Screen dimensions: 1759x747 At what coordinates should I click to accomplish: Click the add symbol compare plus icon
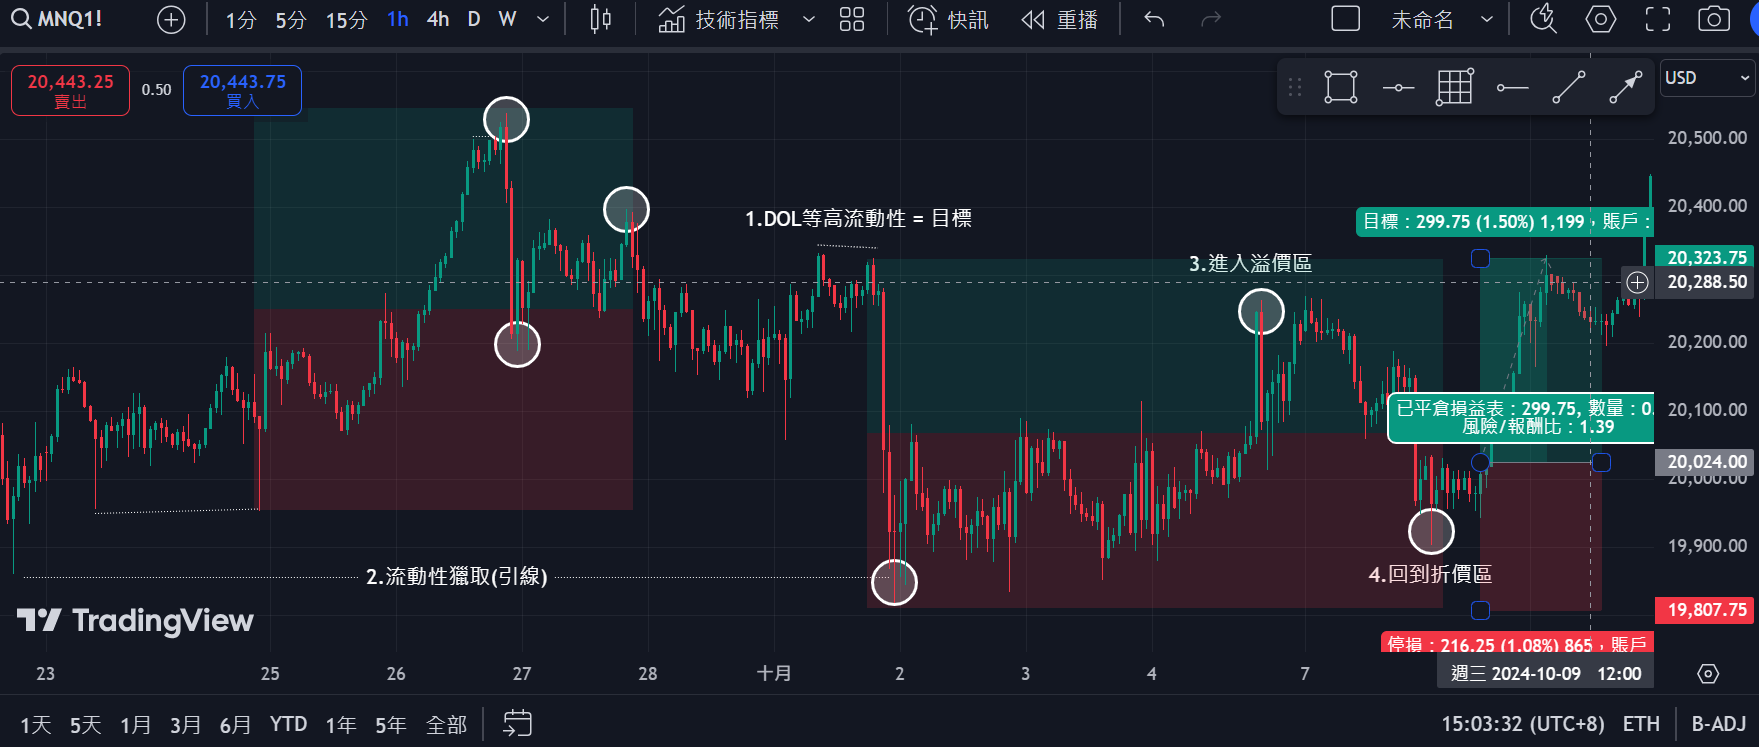coord(171,20)
